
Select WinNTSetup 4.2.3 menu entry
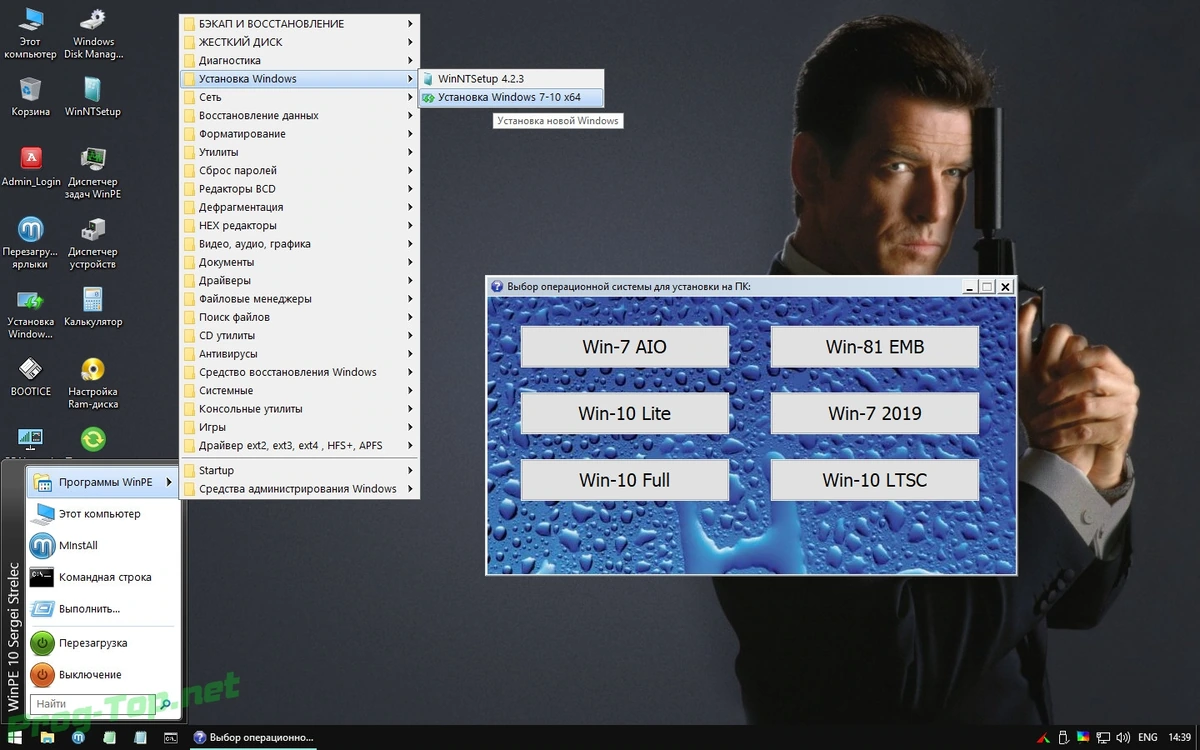click(512, 78)
